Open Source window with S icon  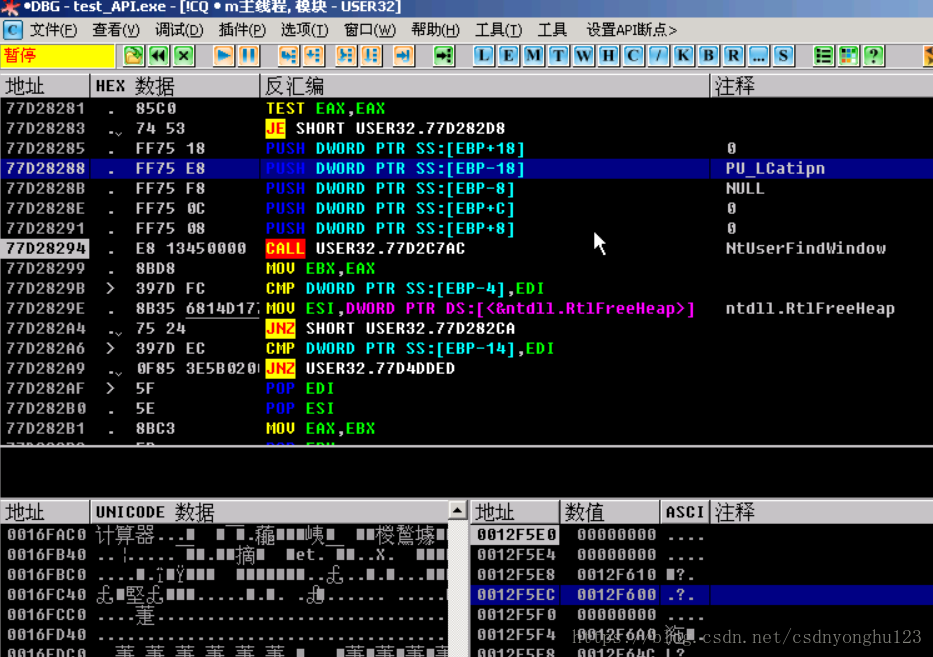783,56
